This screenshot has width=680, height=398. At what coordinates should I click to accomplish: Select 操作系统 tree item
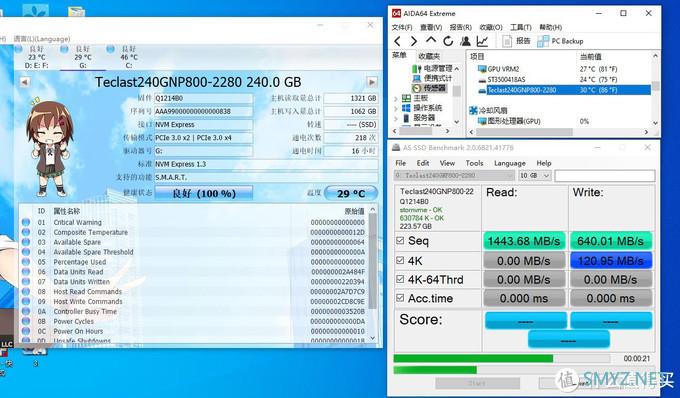(x=422, y=108)
